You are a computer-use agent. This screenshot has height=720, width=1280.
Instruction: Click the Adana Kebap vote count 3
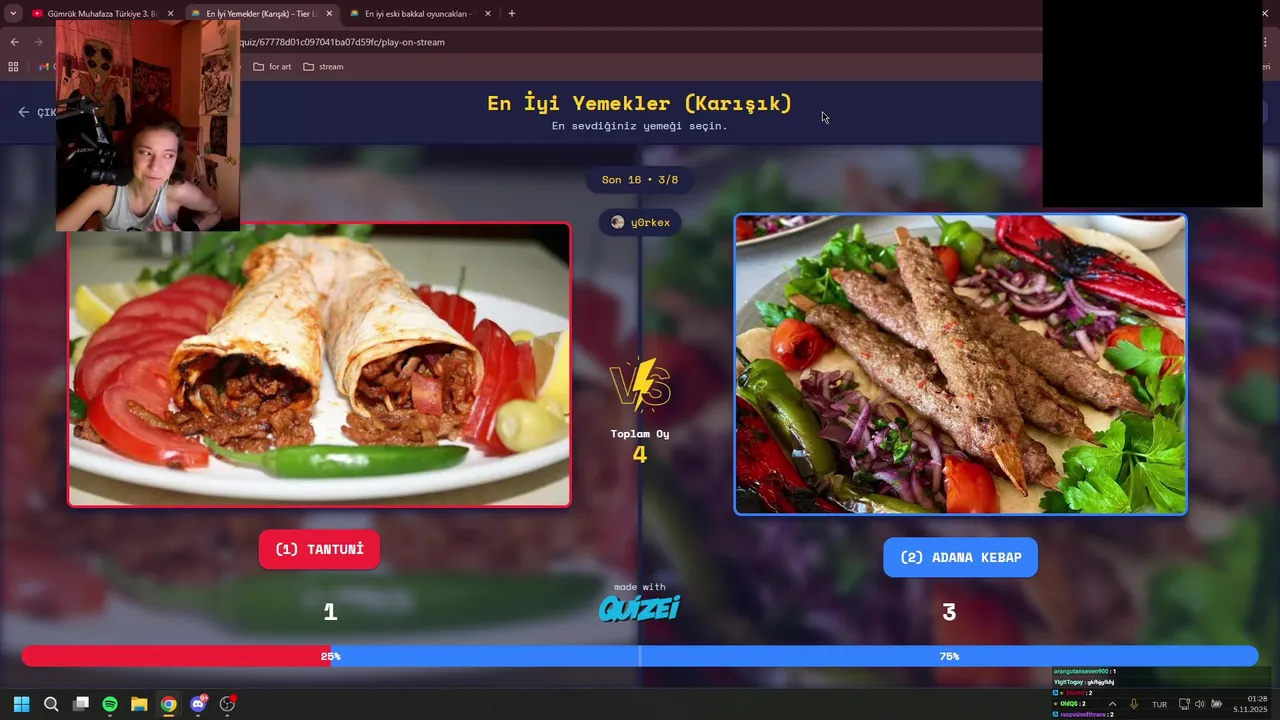pyautogui.click(x=949, y=612)
